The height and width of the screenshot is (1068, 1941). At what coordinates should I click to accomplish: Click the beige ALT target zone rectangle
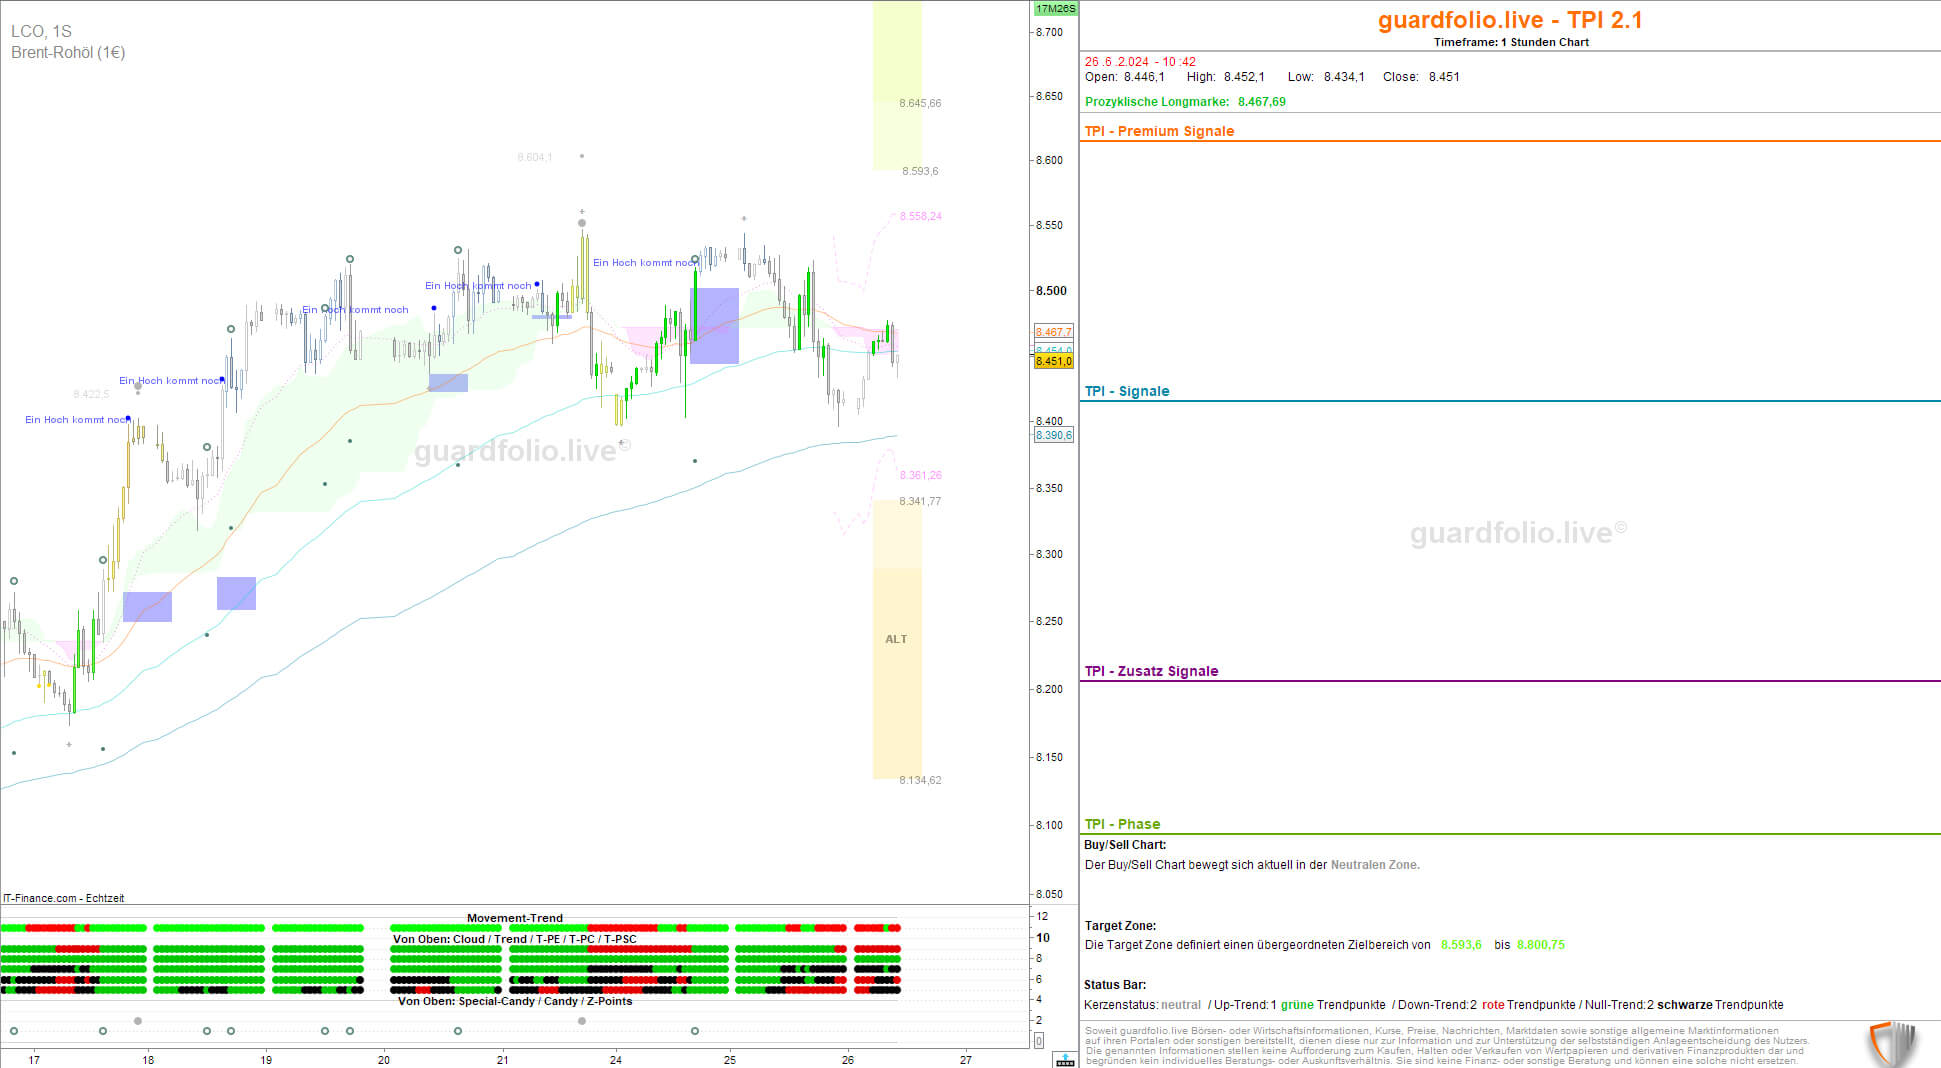click(897, 640)
